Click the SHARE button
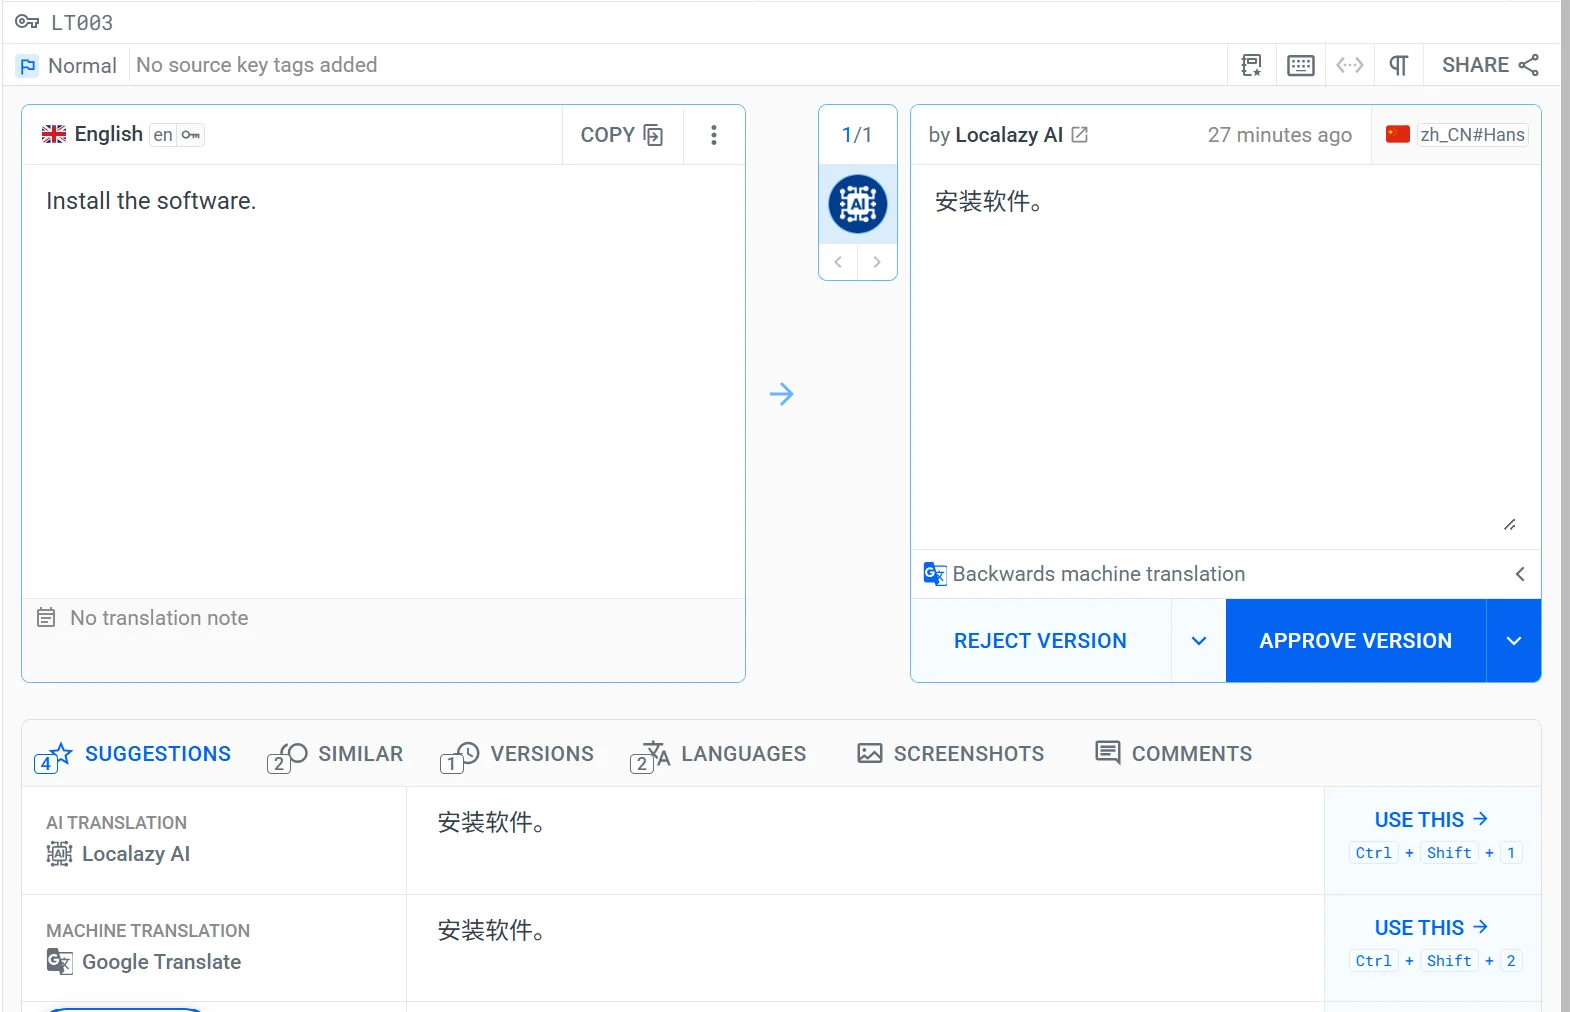Image resolution: width=1570 pixels, height=1012 pixels. (x=1490, y=65)
